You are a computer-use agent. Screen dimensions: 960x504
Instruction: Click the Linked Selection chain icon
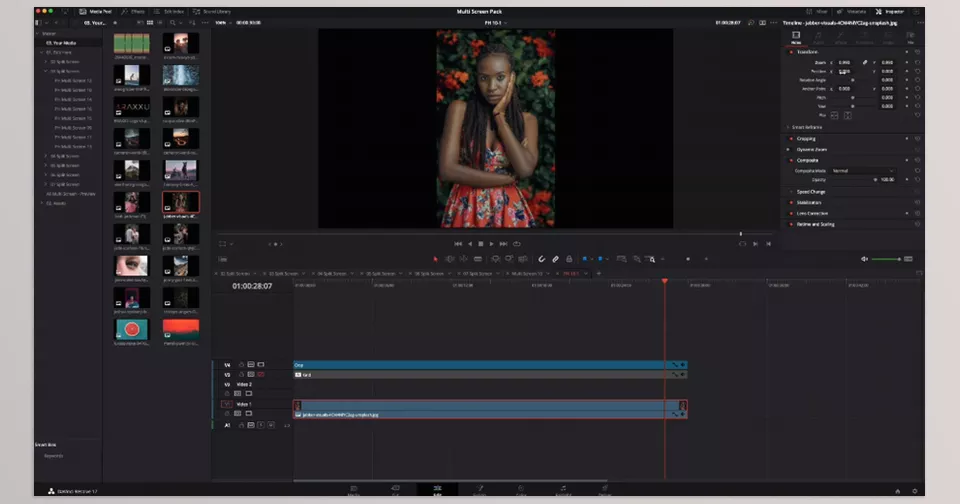click(556, 259)
